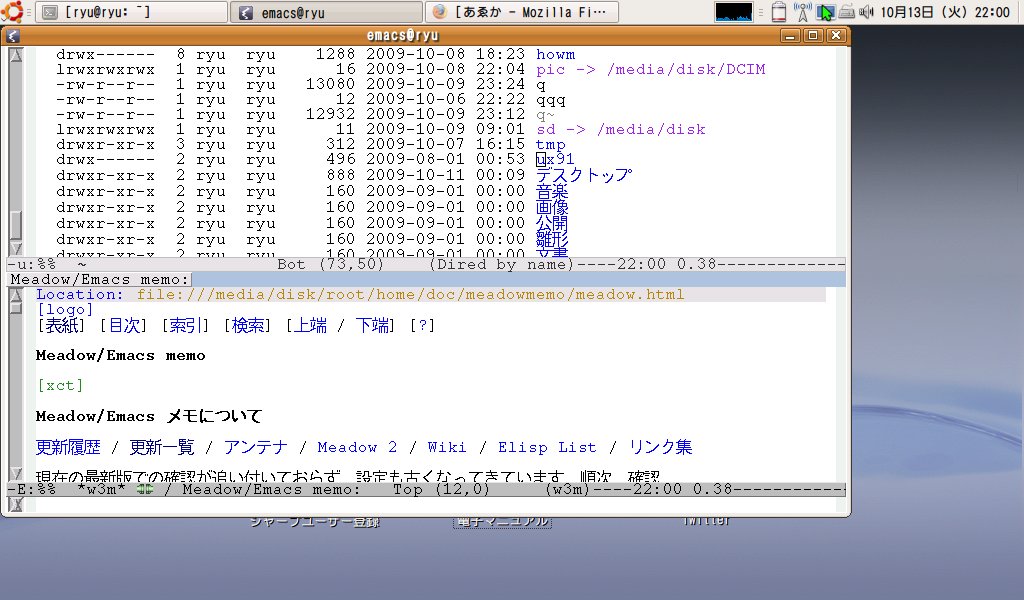1024x600 pixels.
Task: Click the green w3m mode line icon
Action: 145,489
